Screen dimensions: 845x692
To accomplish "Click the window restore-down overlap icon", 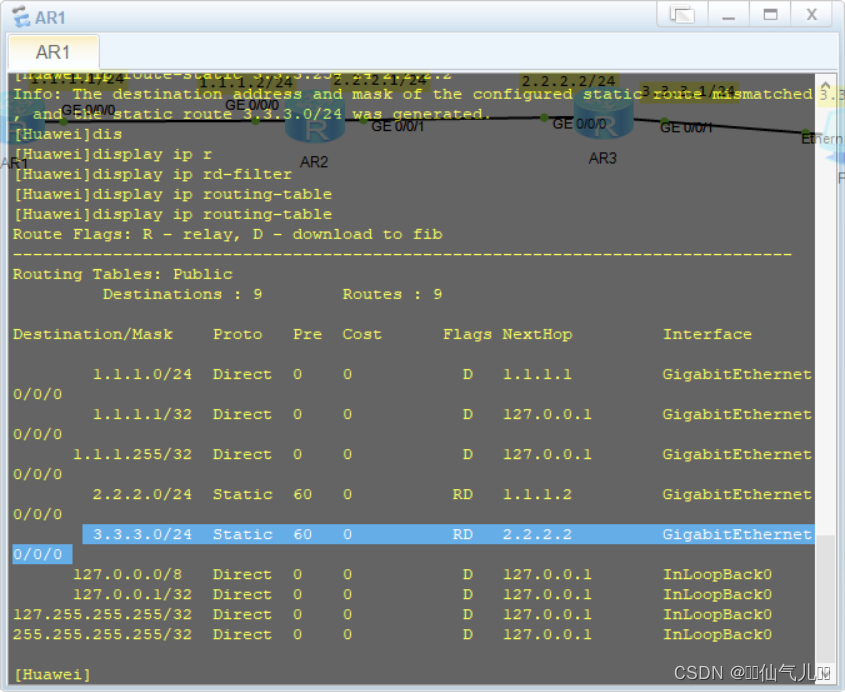I will [x=682, y=15].
